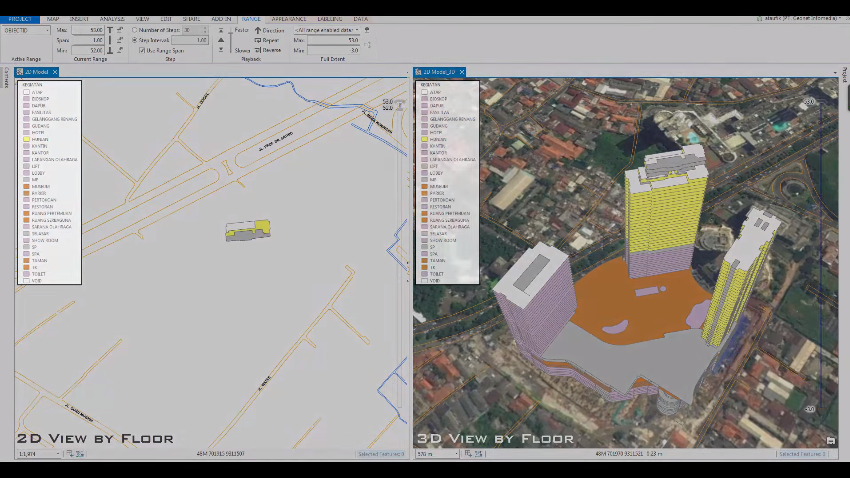The width and height of the screenshot is (850, 478).
Task: Click the current range Max input field
Action: click(x=88, y=30)
